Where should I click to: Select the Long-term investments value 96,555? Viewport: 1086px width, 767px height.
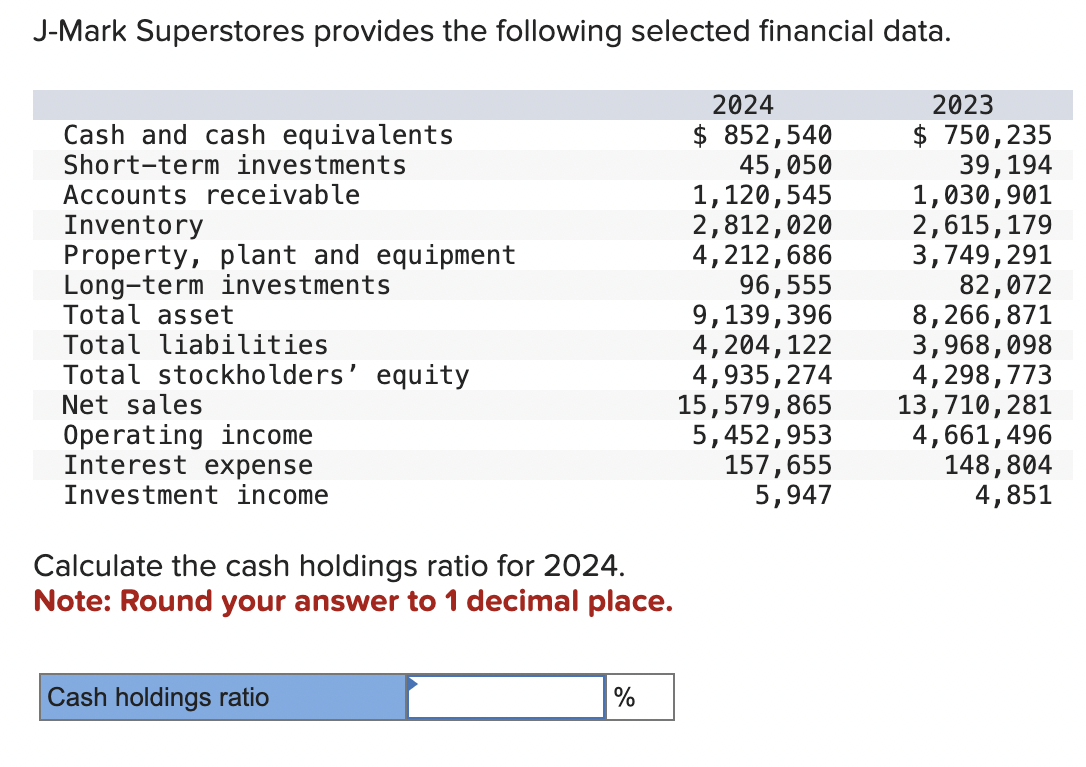pyautogui.click(x=798, y=284)
